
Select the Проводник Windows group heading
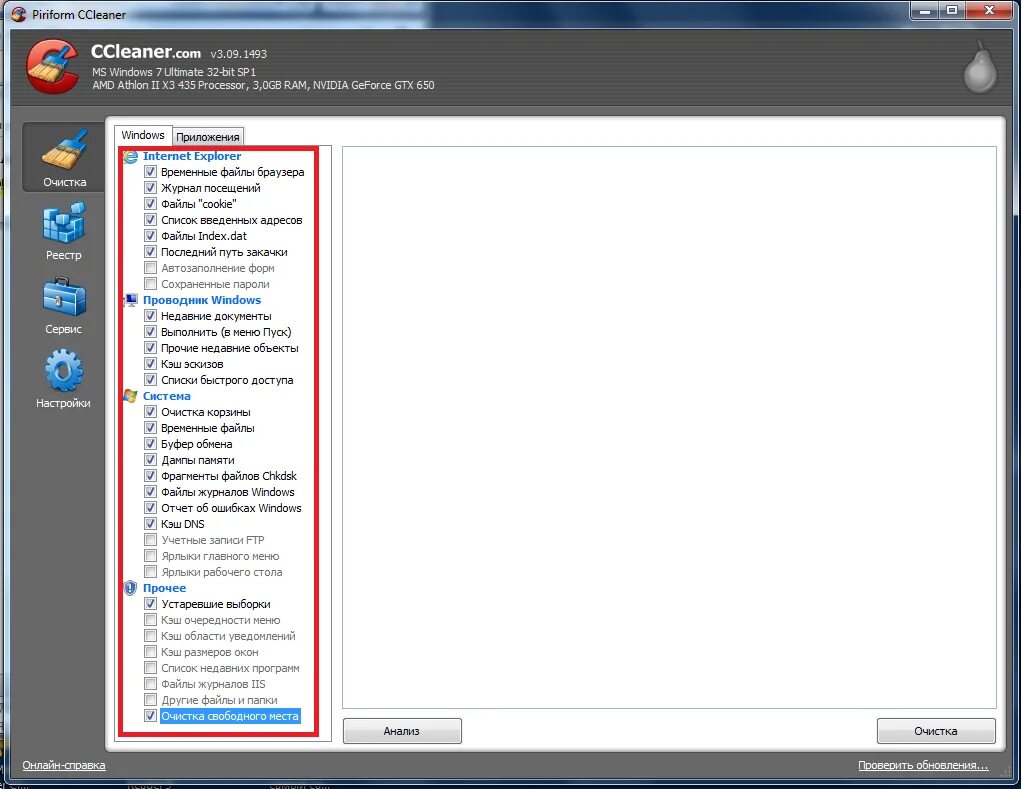click(x=202, y=300)
